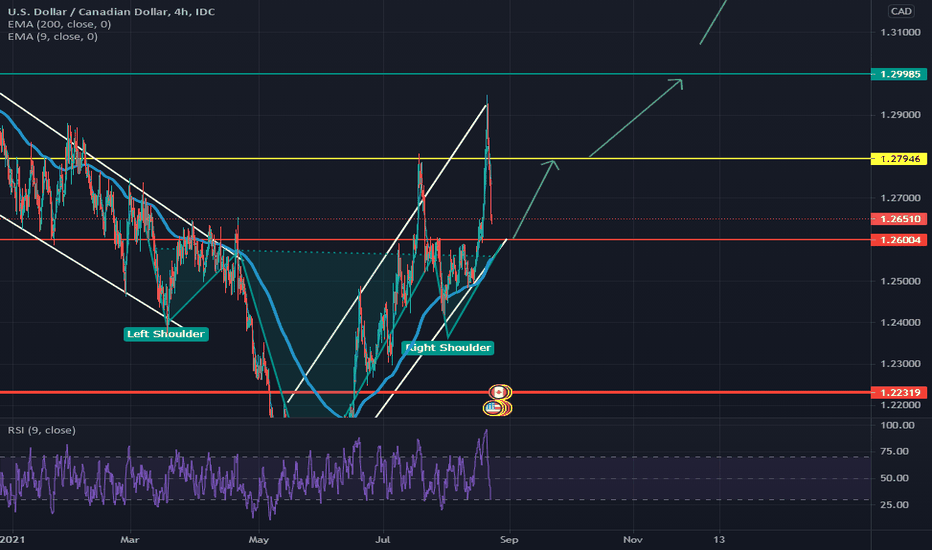Click the 1.27000 price axis value

click(900, 198)
